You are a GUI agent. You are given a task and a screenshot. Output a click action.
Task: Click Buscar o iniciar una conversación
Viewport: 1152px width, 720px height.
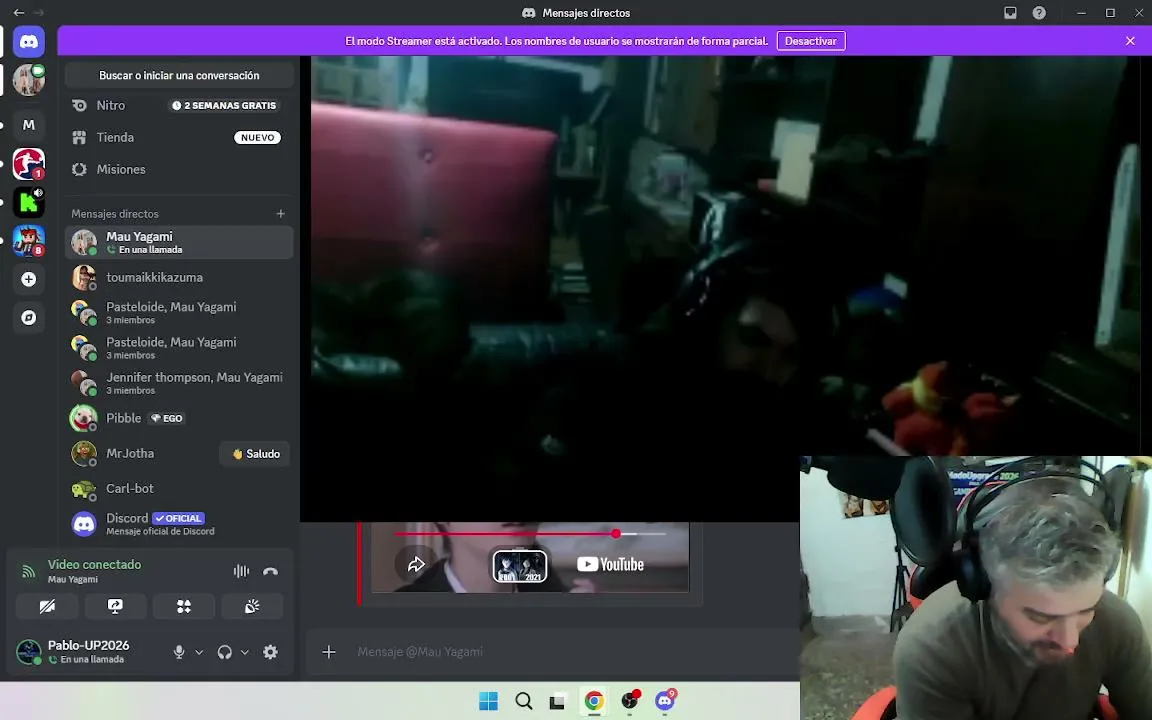coord(179,75)
